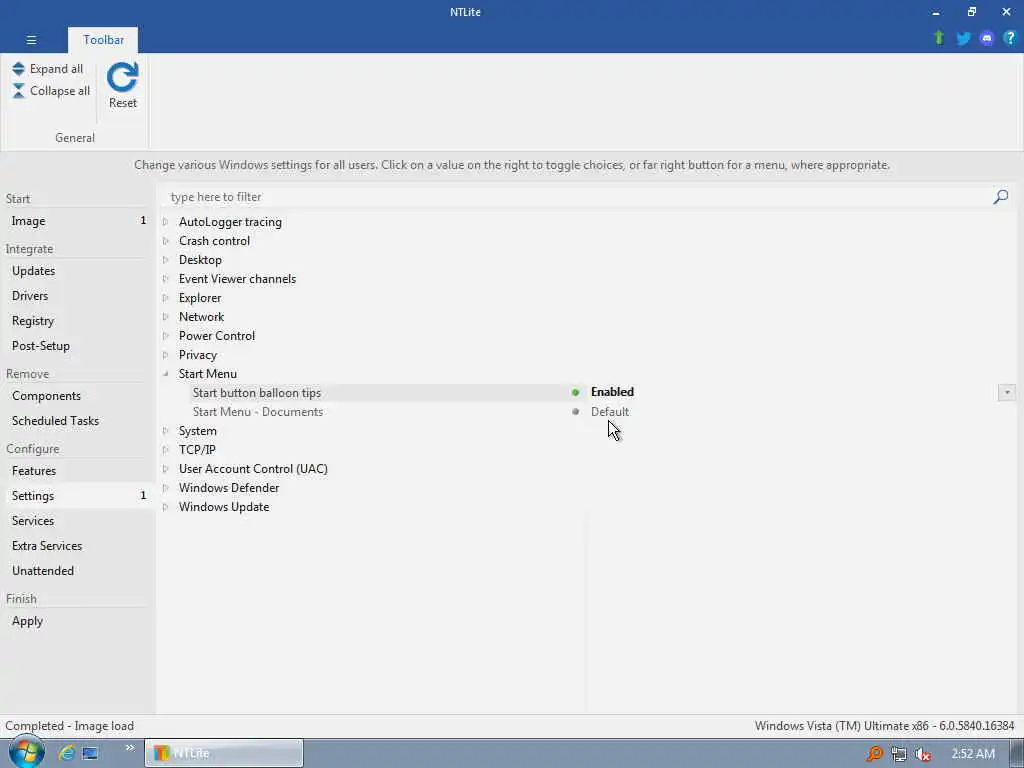Click the network tray icon
Screen dimensions: 1024x768
pos(899,754)
